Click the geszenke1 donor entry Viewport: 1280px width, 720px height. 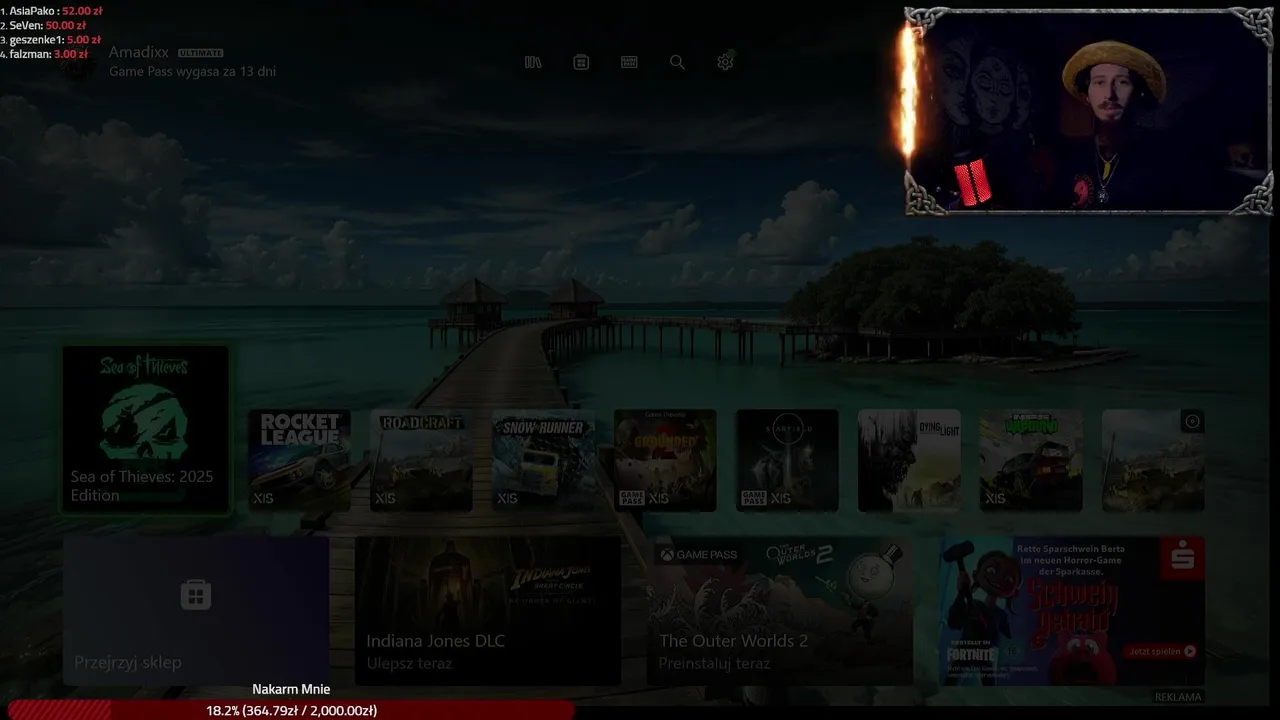(x=50, y=40)
